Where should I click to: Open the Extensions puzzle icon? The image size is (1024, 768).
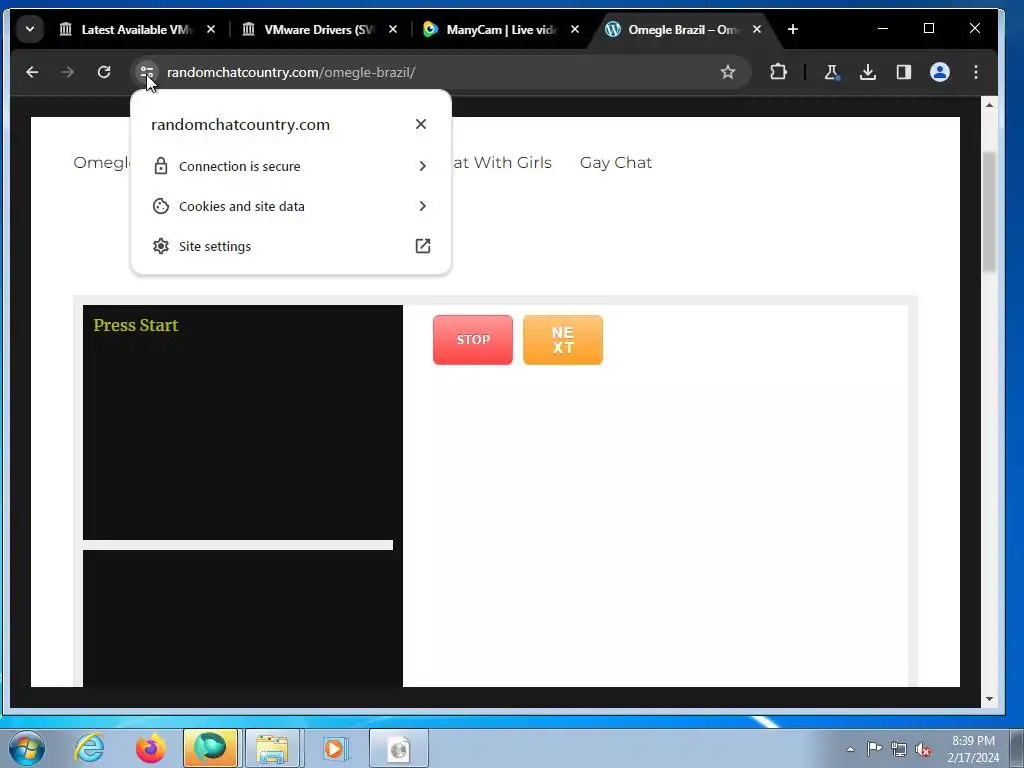pos(778,72)
